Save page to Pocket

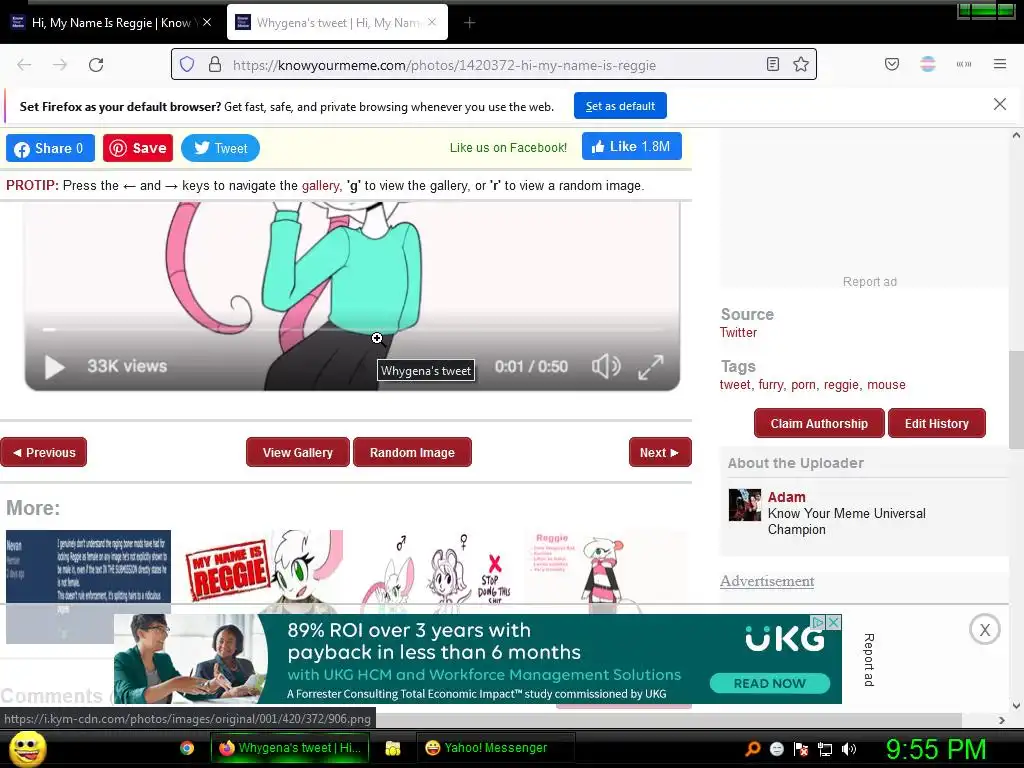[x=892, y=64]
